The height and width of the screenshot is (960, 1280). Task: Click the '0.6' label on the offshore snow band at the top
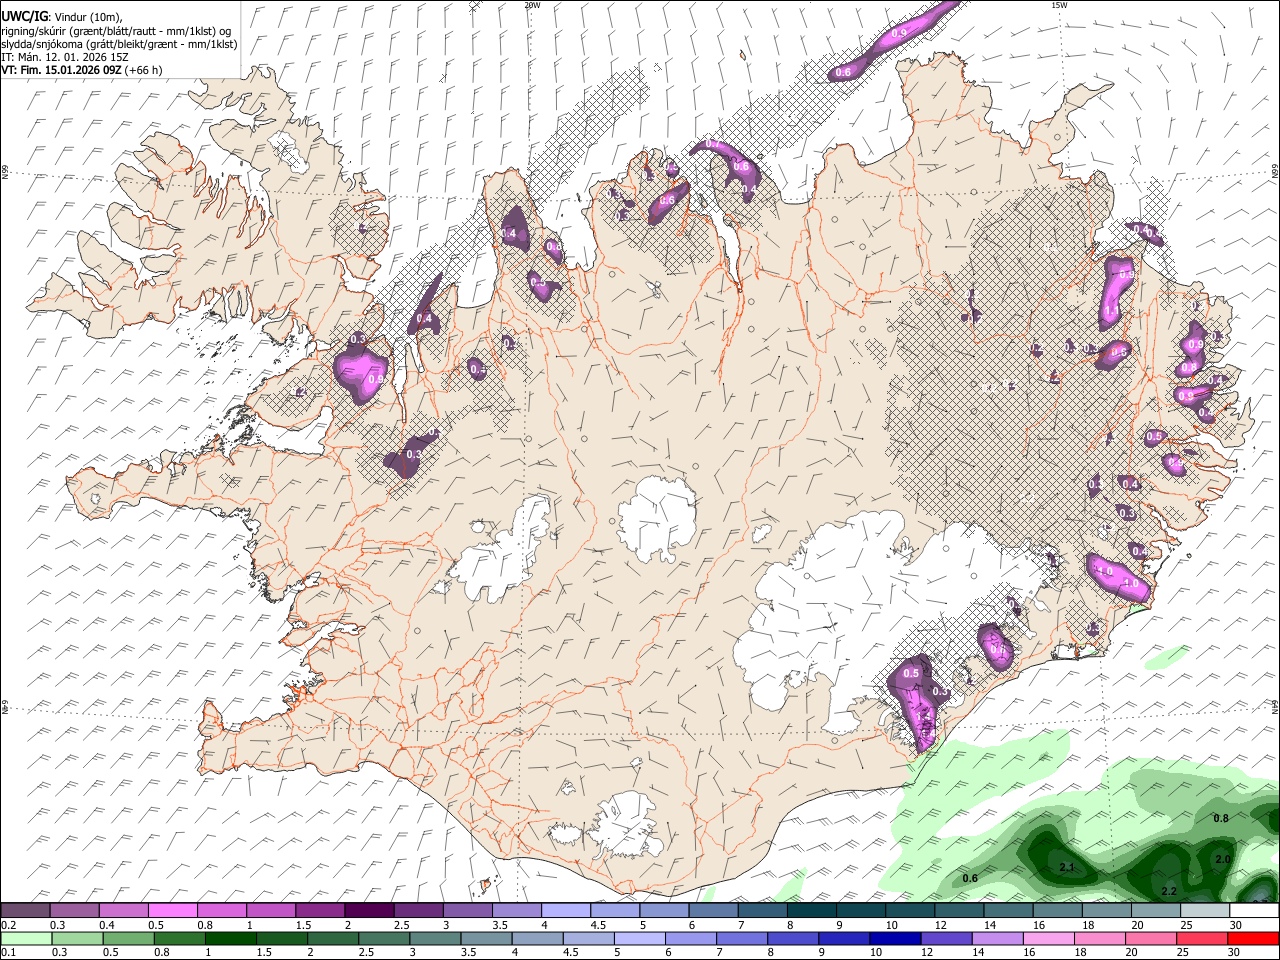[843, 72]
